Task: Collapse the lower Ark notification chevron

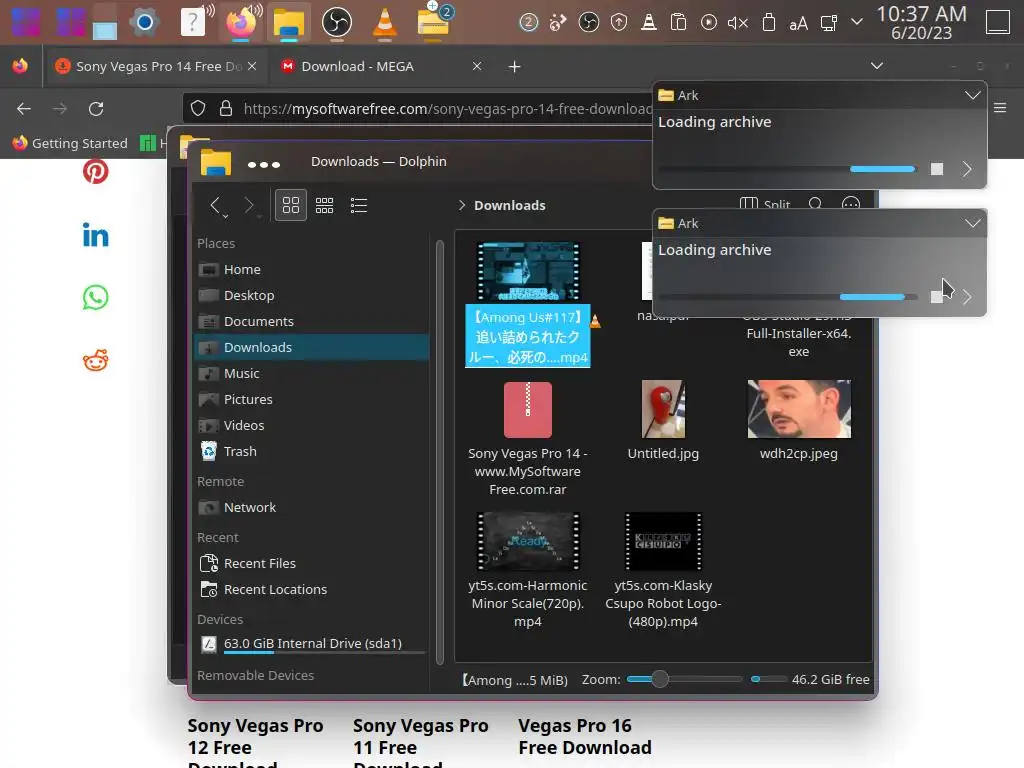Action: [972, 223]
